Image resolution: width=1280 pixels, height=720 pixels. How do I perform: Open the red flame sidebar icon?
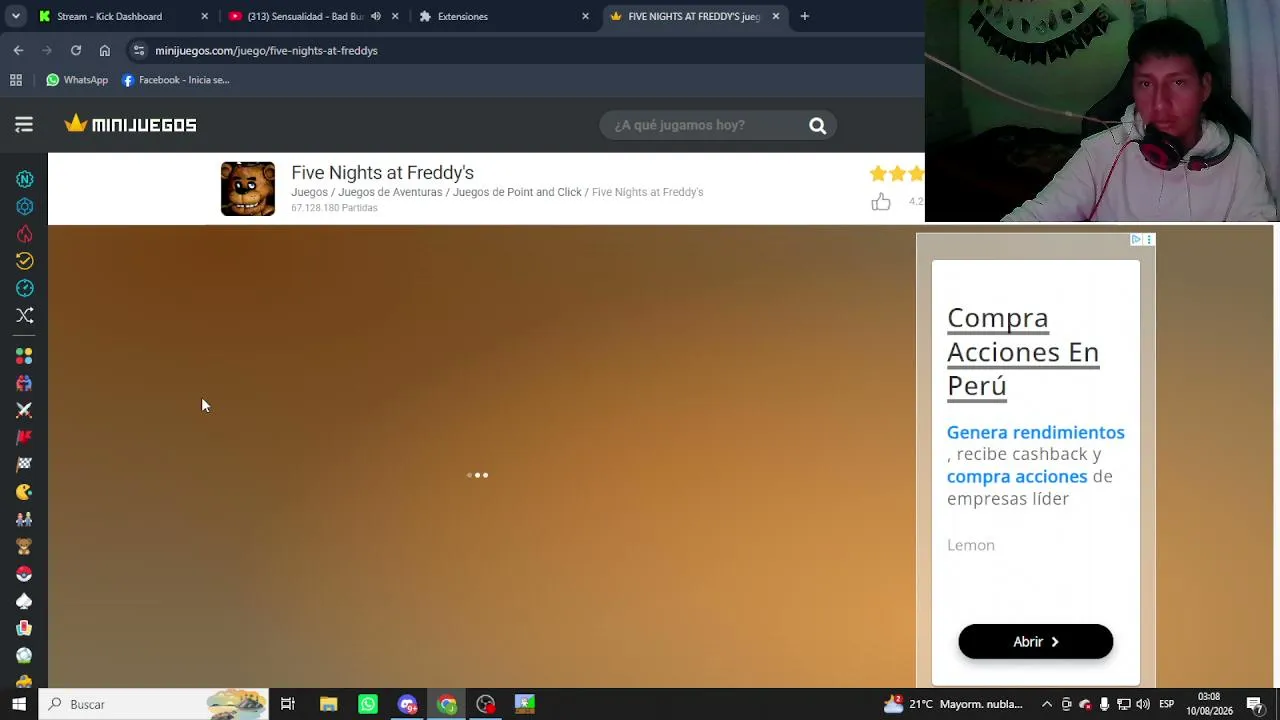25,234
